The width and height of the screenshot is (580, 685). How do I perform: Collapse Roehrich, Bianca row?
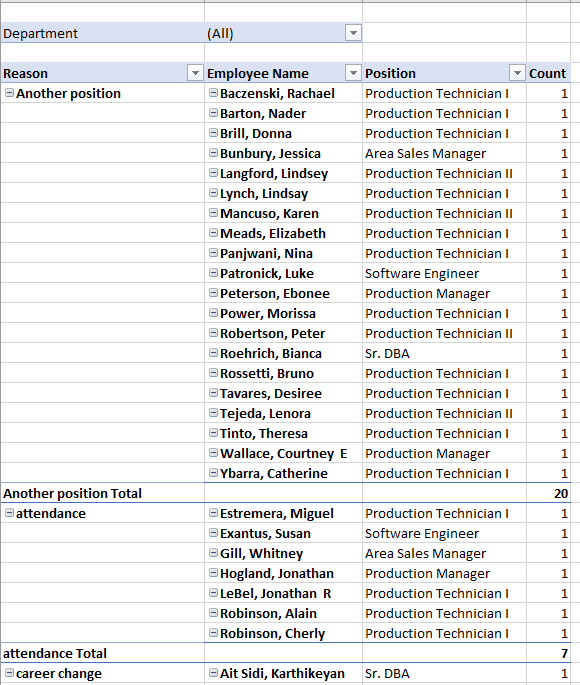(x=213, y=353)
